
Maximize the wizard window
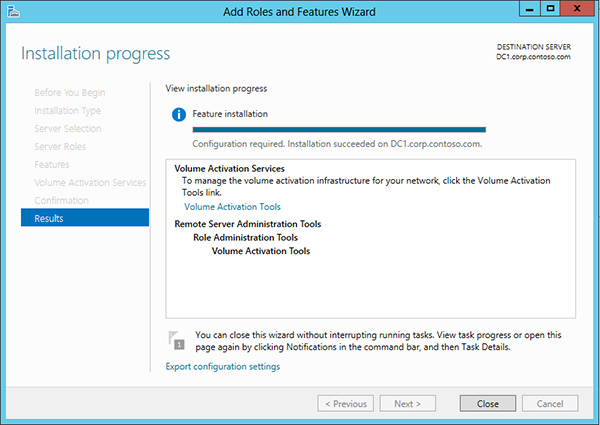(x=549, y=9)
